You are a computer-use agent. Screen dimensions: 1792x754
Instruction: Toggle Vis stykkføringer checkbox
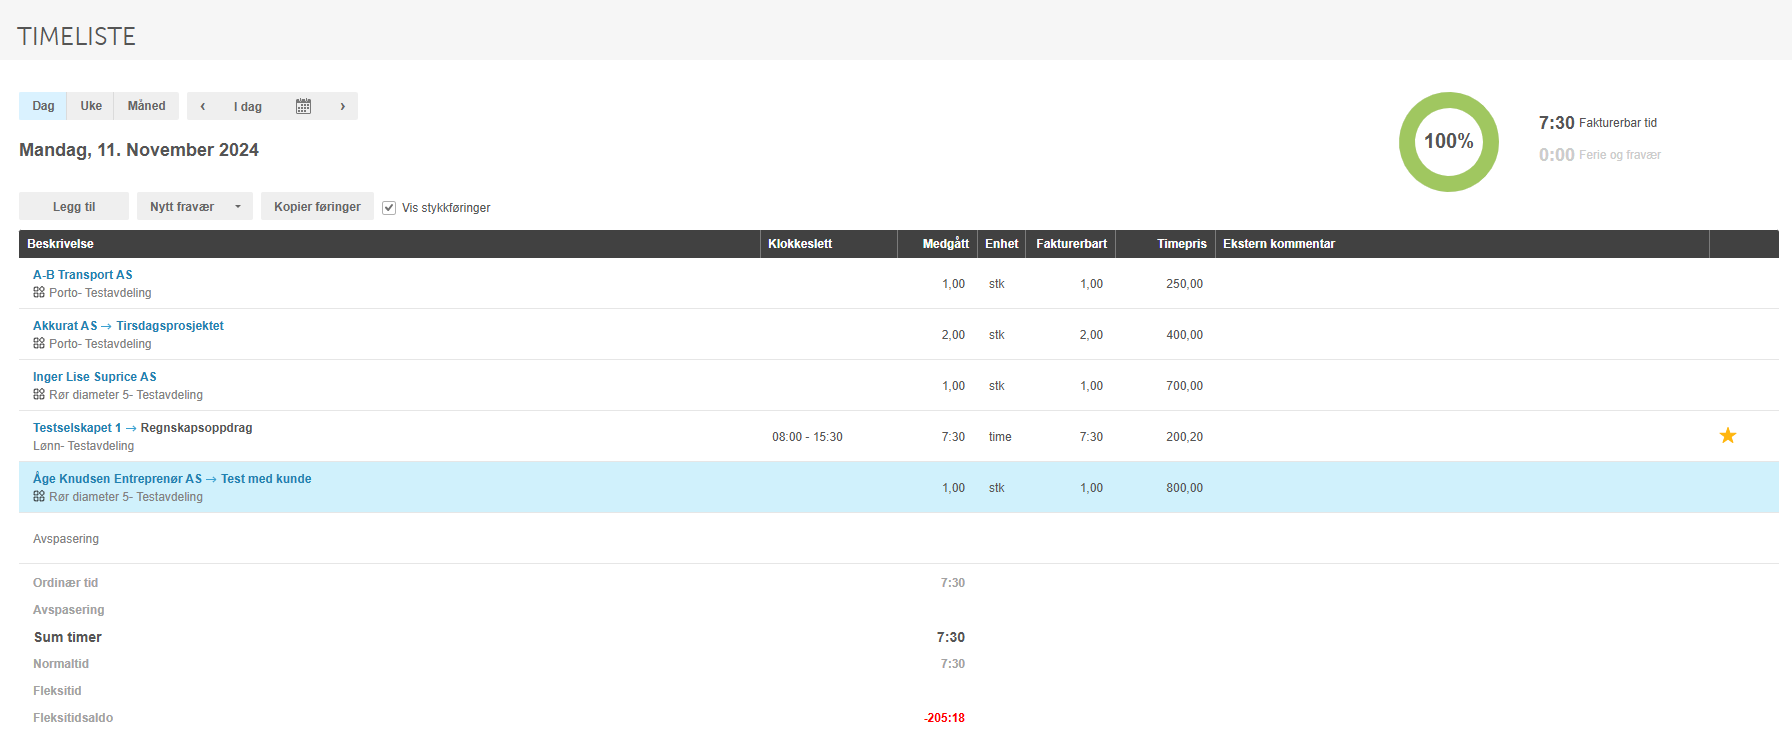point(389,208)
